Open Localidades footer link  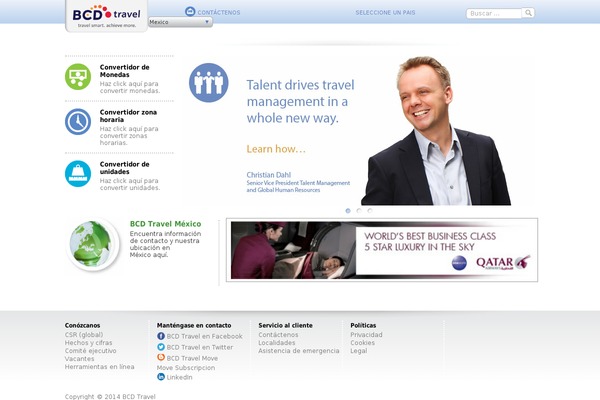click(x=277, y=343)
